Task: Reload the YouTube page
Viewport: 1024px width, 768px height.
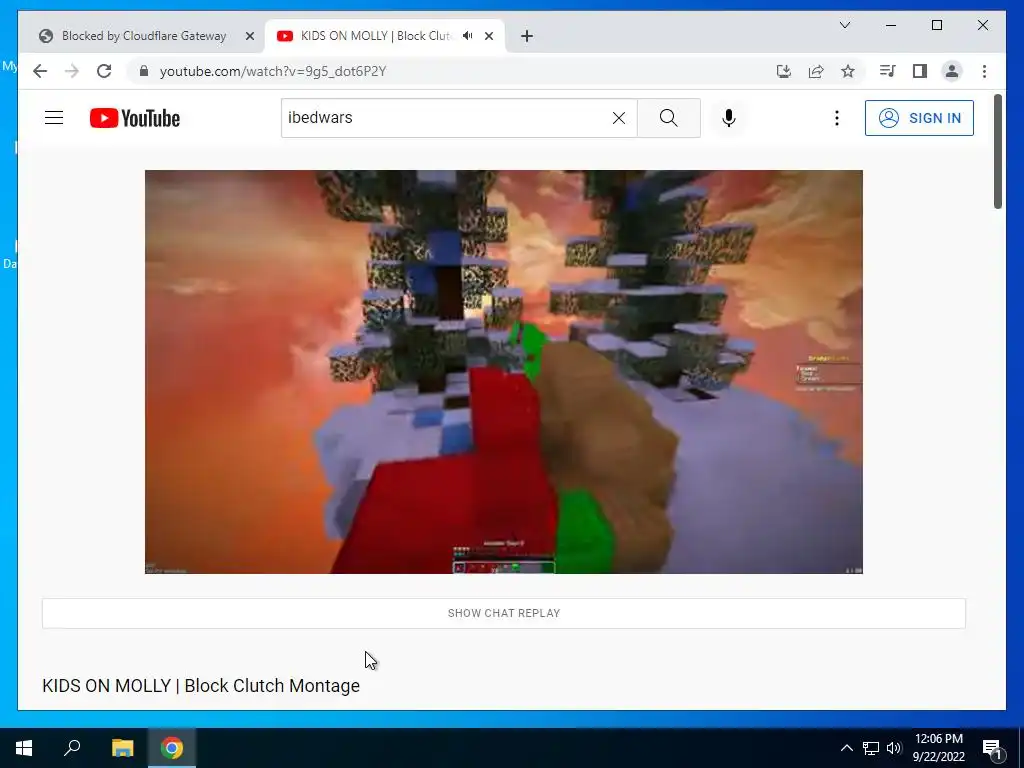Action: pyautogui.click(x=104, y=71)
